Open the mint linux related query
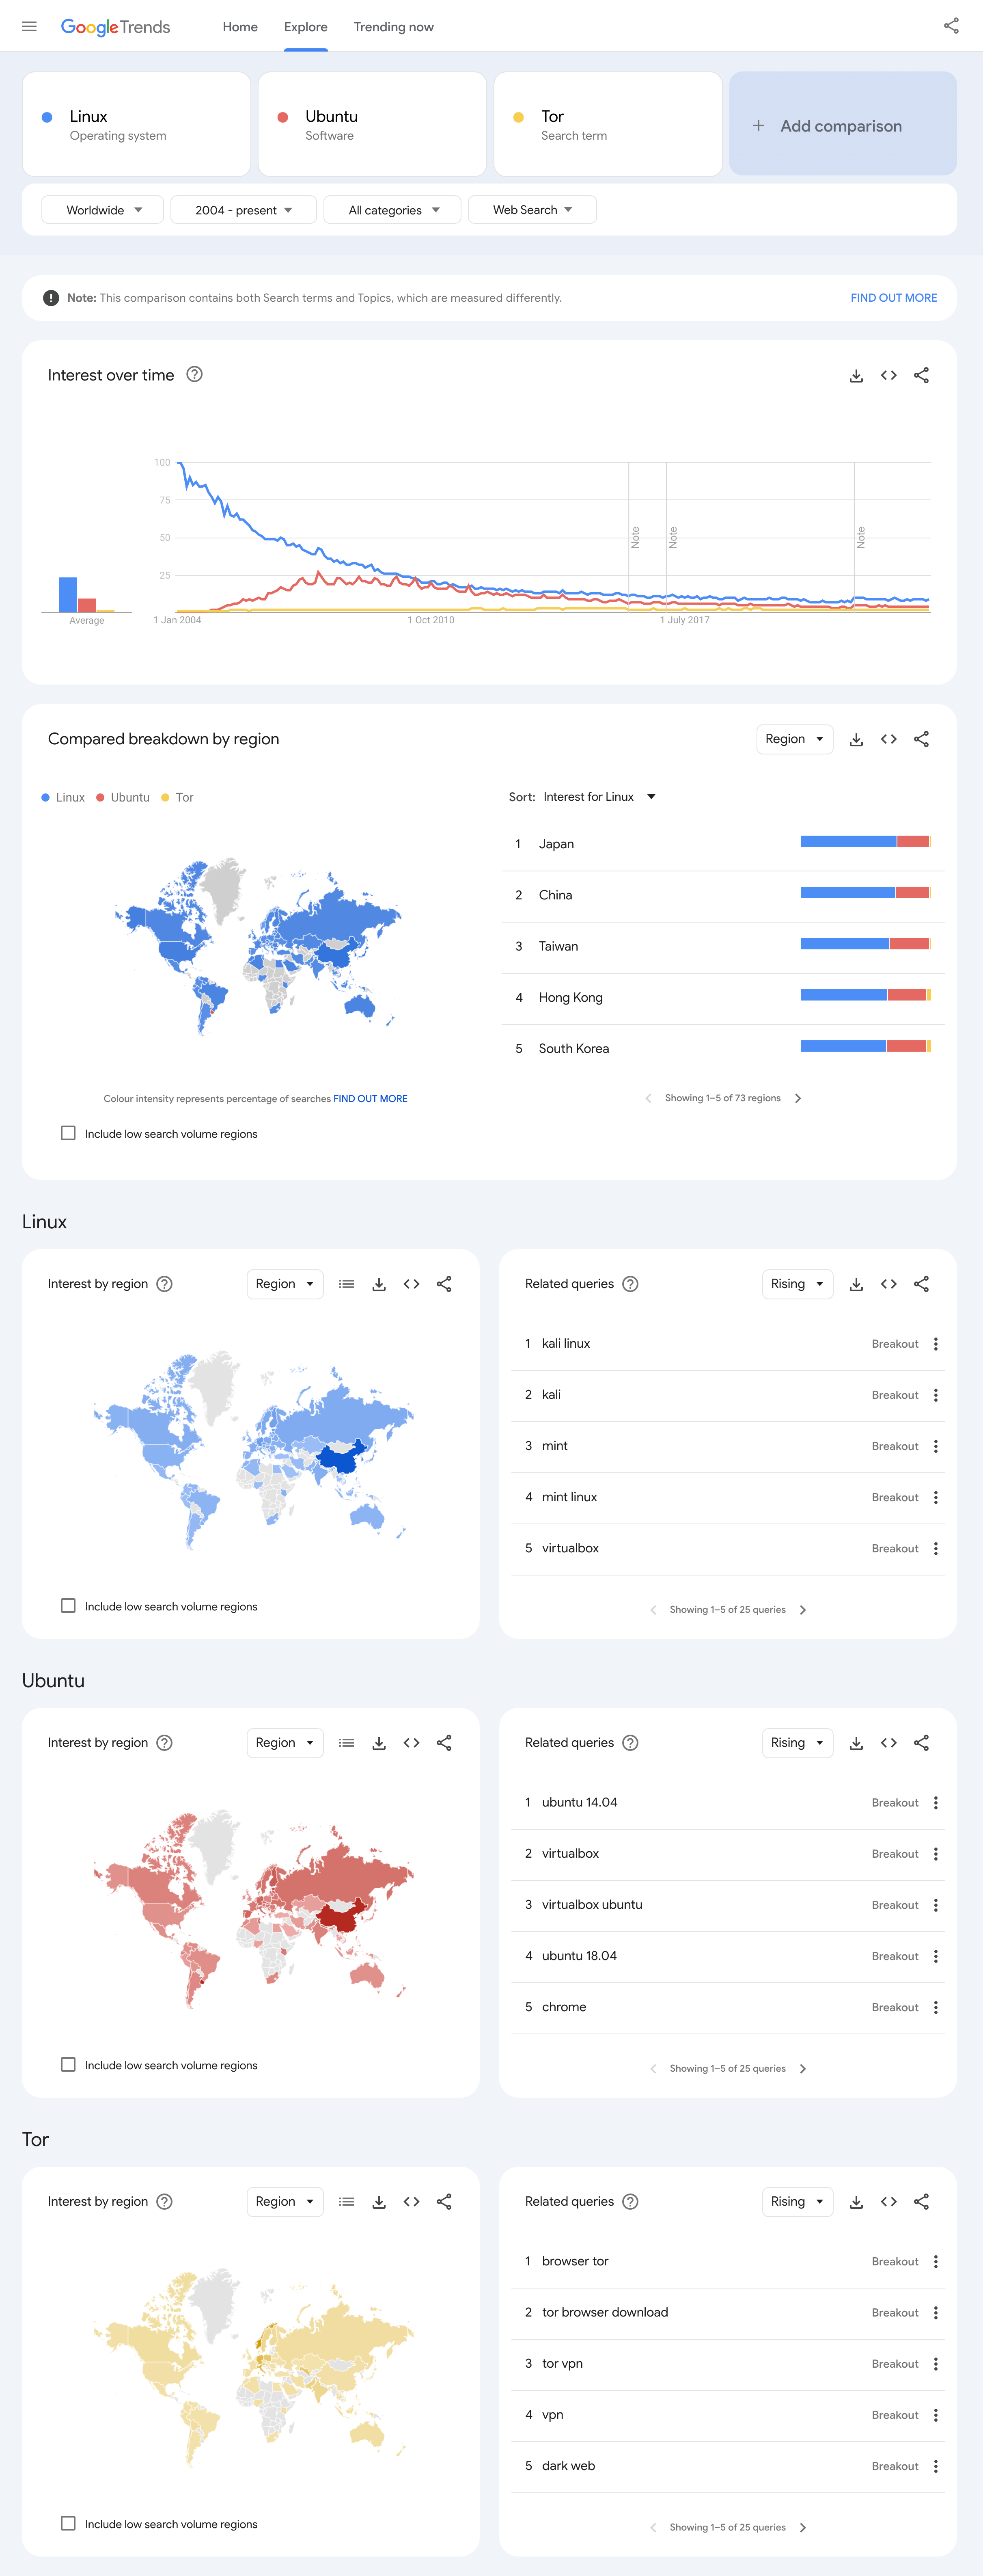The image size is (983, 2576). [569, 1497]
